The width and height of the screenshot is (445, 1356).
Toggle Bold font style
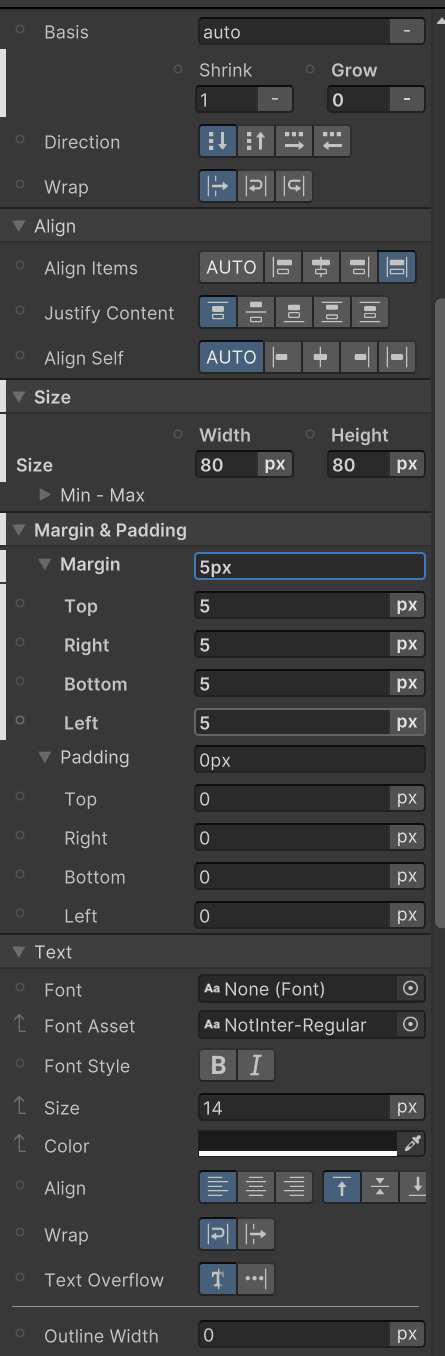click(218, 1066)
